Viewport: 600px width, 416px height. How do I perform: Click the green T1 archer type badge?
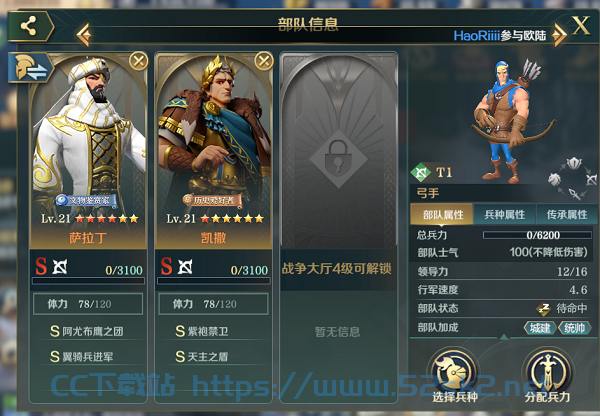(421, 172)
